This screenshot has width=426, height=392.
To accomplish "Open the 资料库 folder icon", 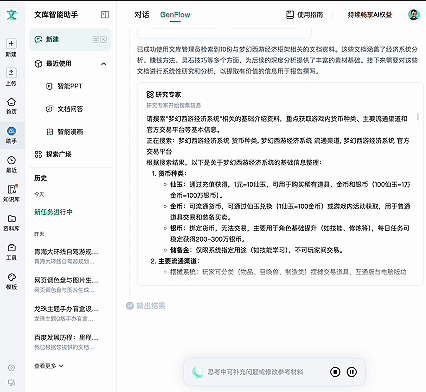I will (11, 218).
